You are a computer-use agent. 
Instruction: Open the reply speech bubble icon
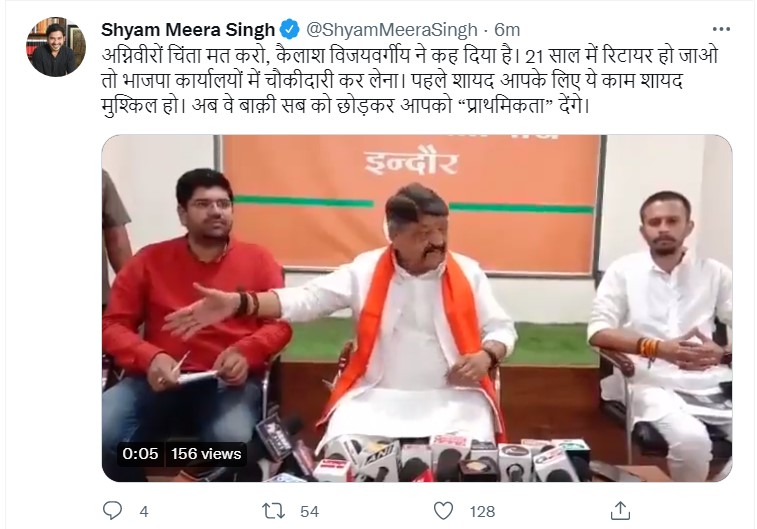pos(112,511)
